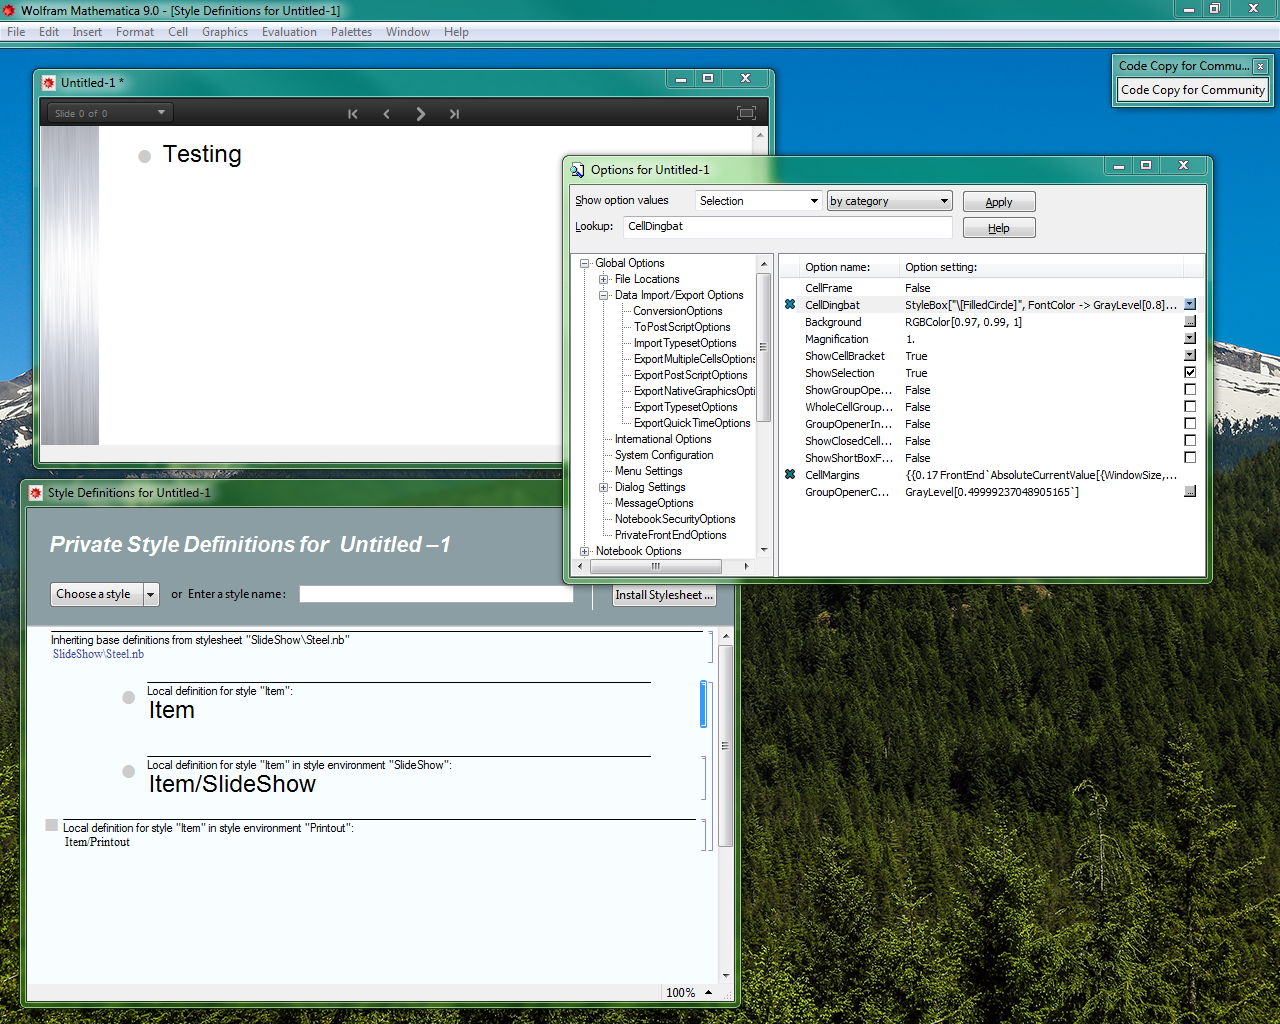Close the Options for Untitled-1 window
Viewport: 1280px width, 1024px height.
[x=1183, y=166]
